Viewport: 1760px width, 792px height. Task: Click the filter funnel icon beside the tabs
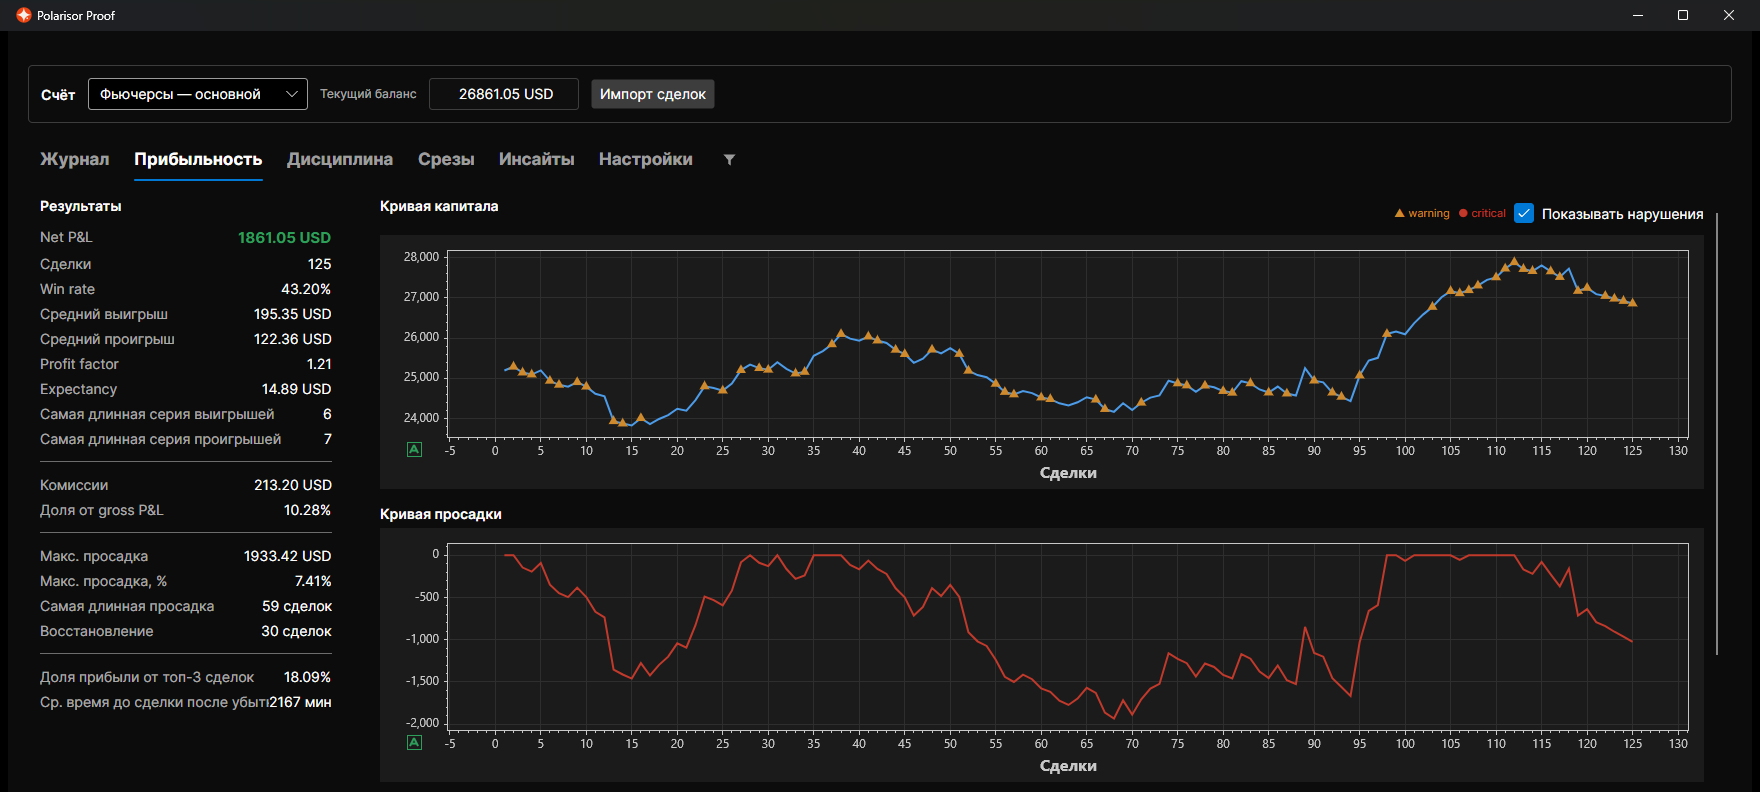tap(729, 160)
